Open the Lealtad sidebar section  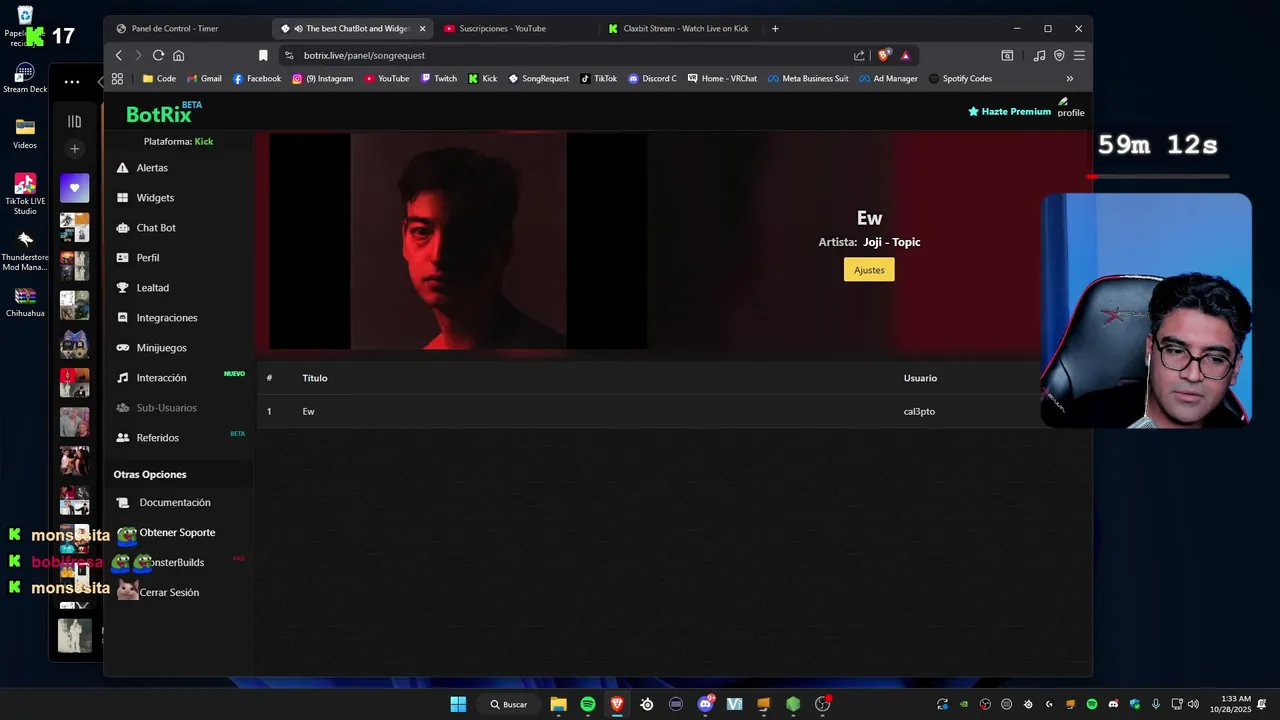tap(153, 288)
